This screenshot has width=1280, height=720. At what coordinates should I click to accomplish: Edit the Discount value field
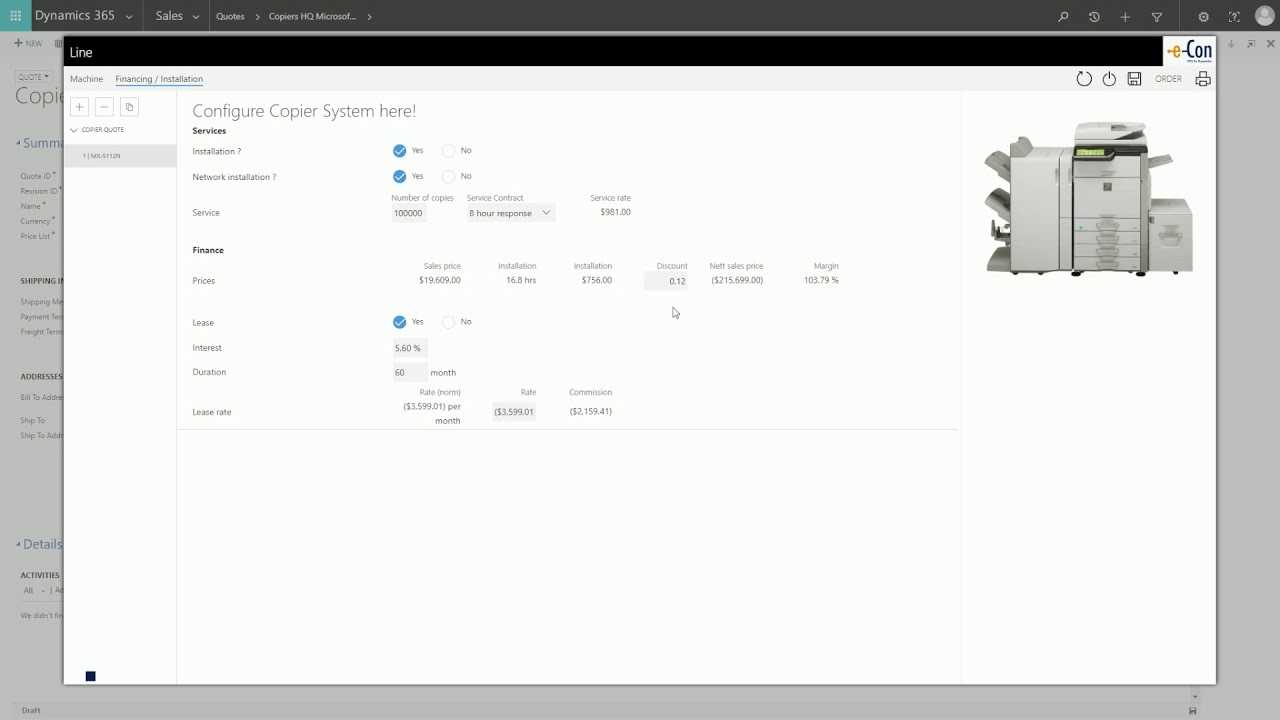(670, 281)
